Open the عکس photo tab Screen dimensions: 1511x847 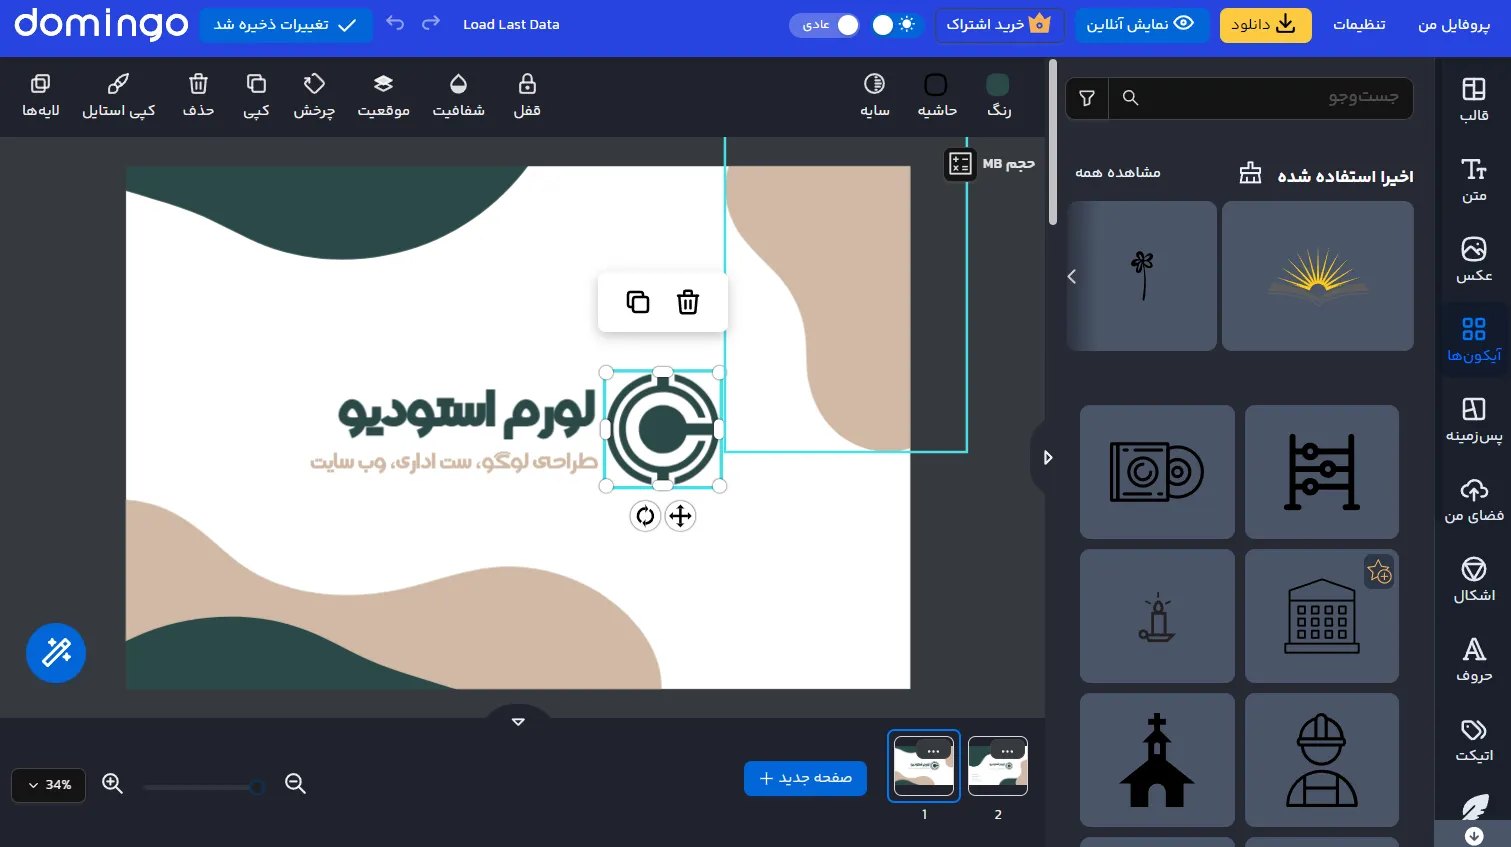pyautogui.click(x=1473, y=259)
